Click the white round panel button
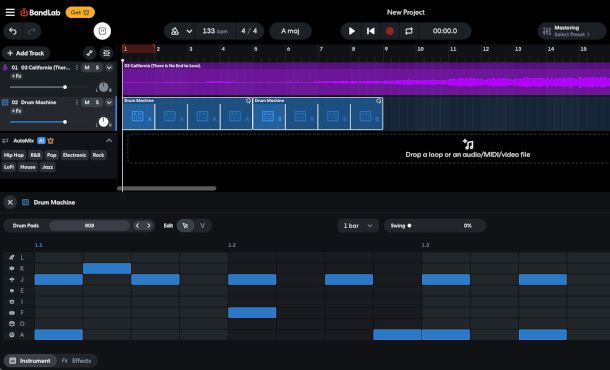 pyautogui.click(x=102, y=31)
